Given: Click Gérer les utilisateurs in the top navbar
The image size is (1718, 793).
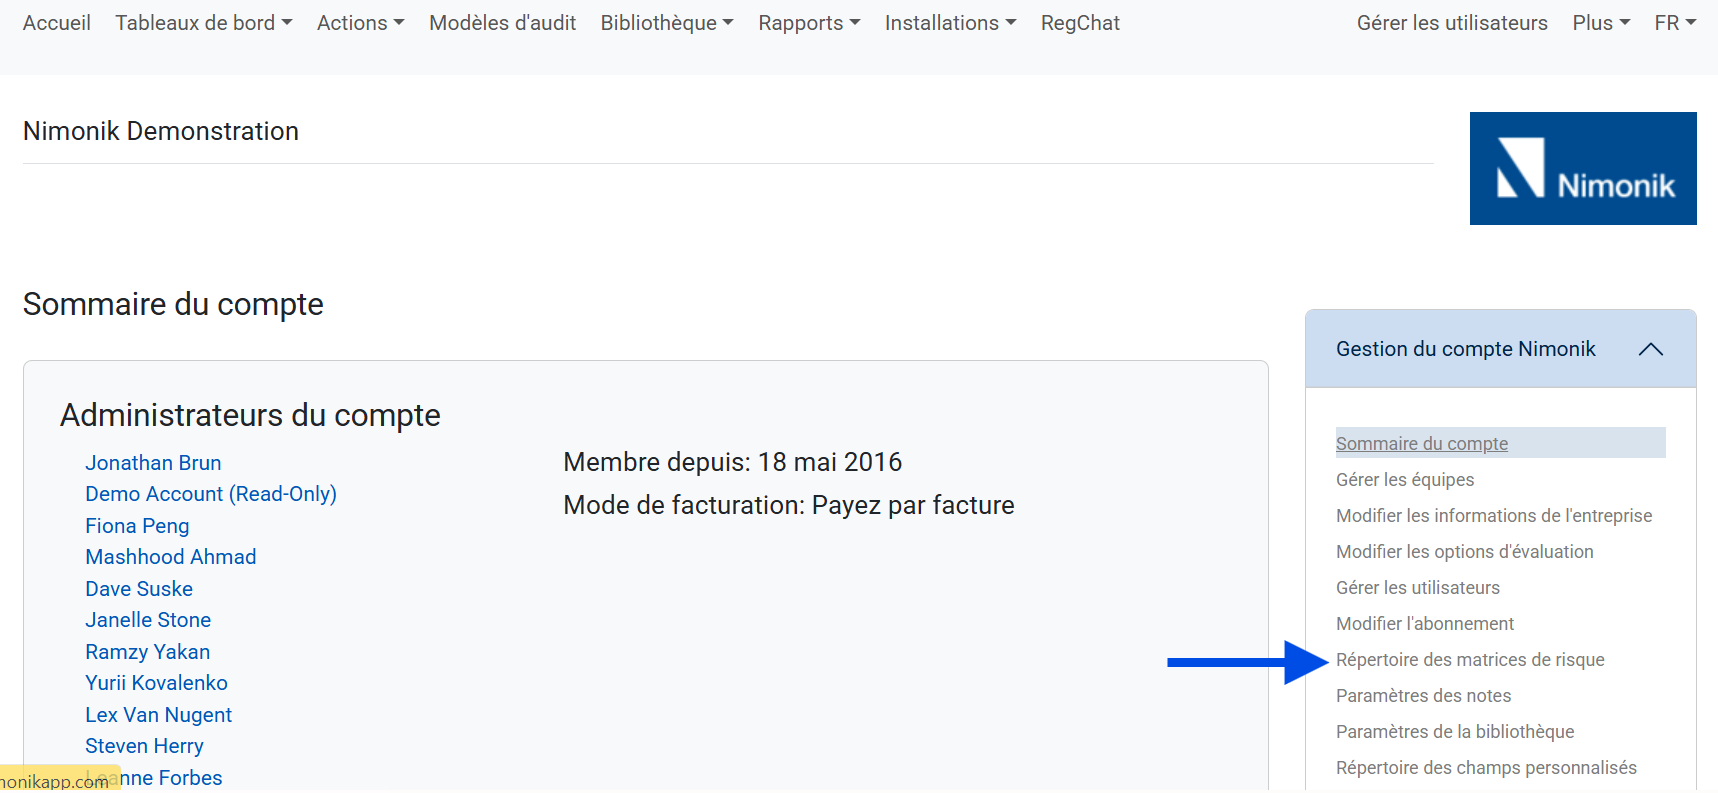Looking at the screenshot, I should (x=1452, y=23).
